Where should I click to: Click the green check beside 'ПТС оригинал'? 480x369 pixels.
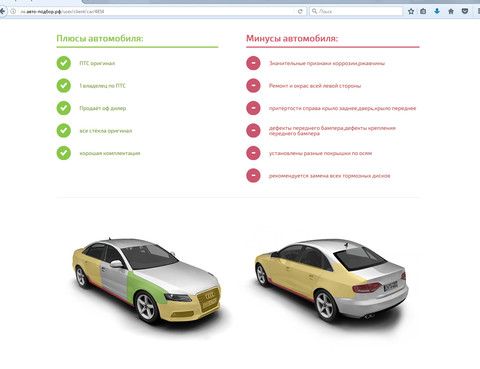[64, 63]
